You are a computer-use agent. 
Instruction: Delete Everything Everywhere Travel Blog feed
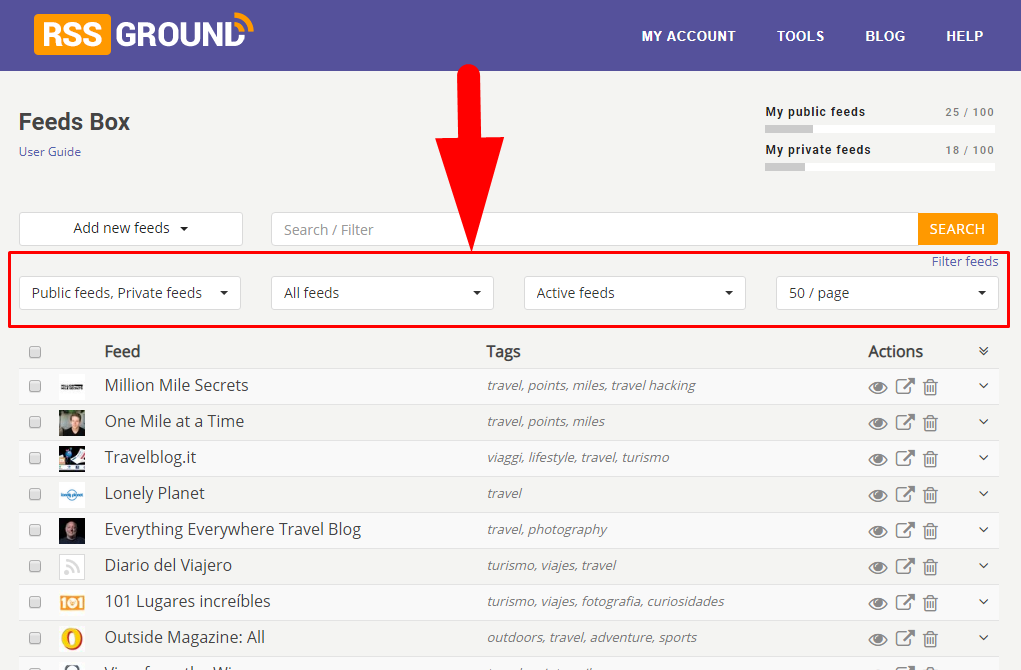[930, 531]
